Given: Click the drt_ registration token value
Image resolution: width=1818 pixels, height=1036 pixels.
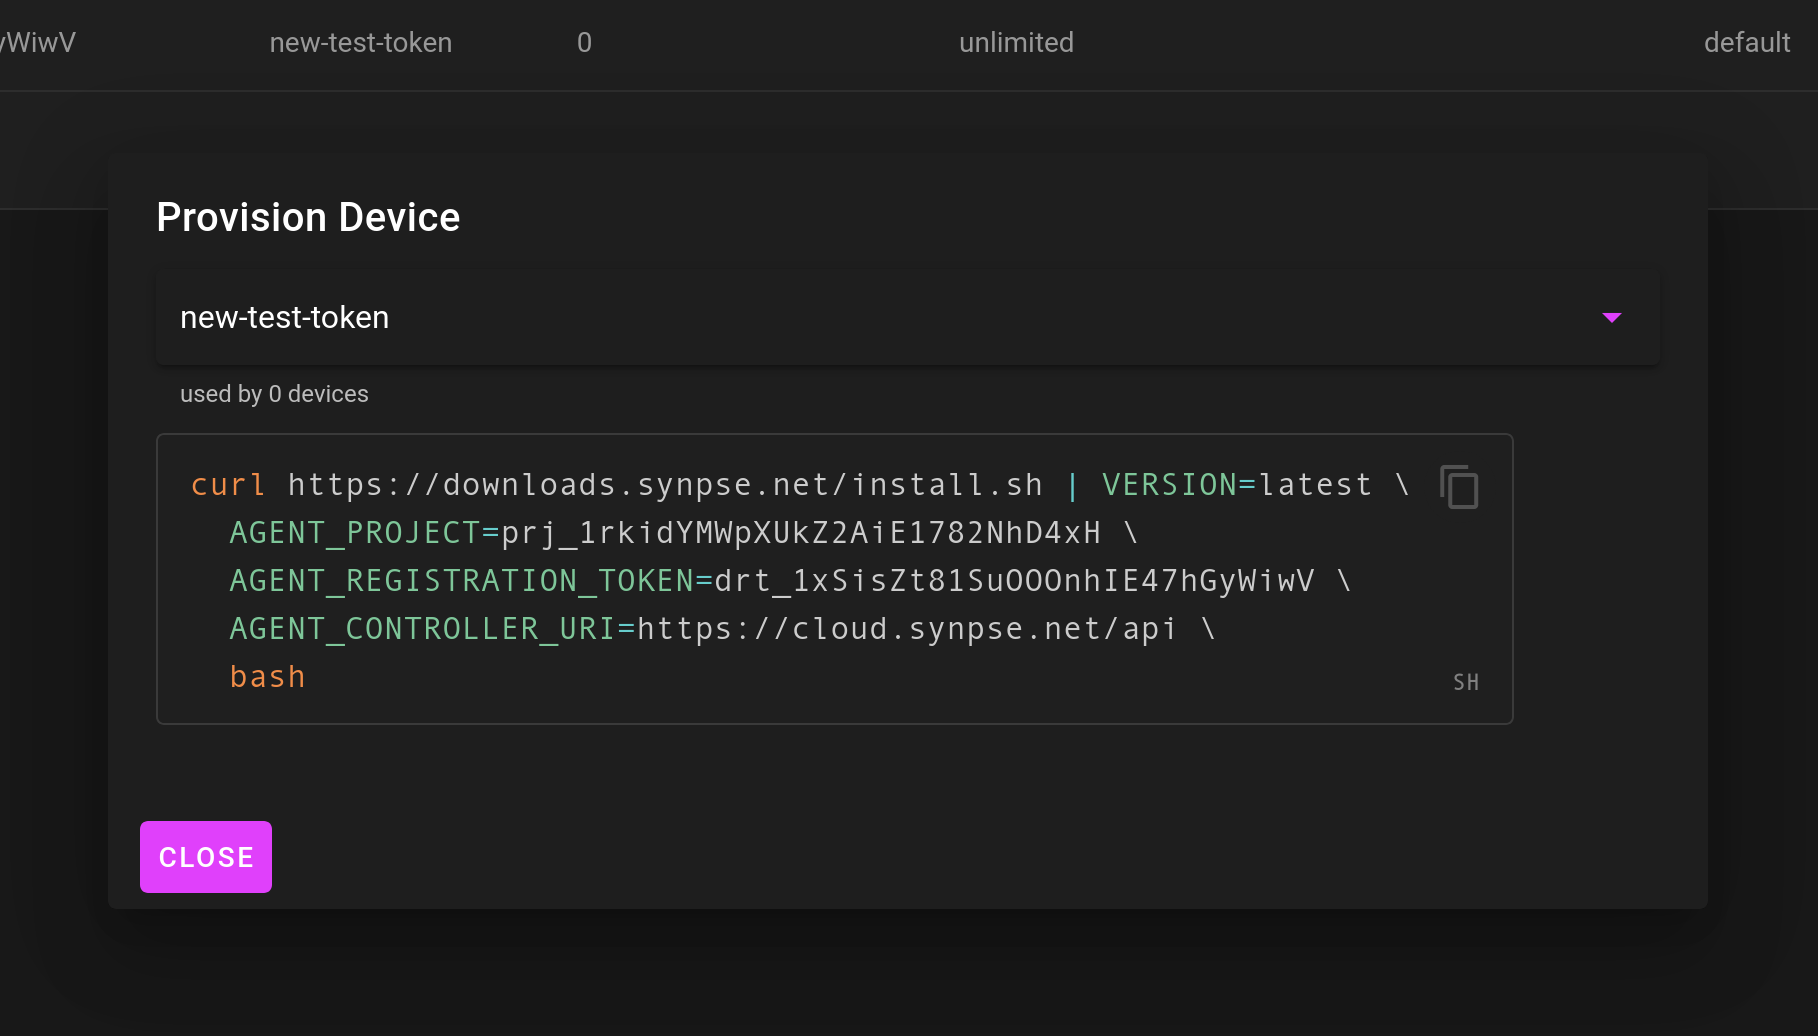Looking at the screenshot, I should [1014, 581].
